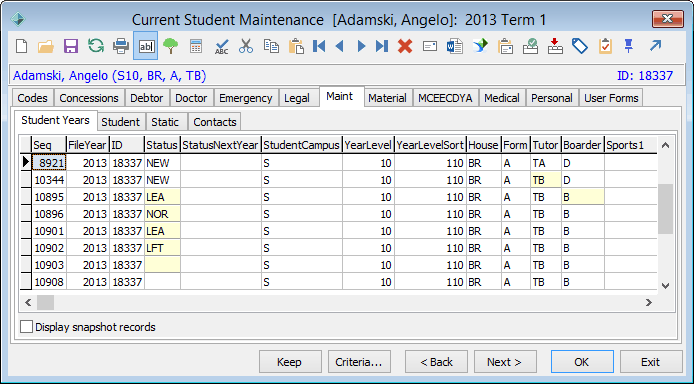Create a new record with blank page icon

(x=21, y=46)
